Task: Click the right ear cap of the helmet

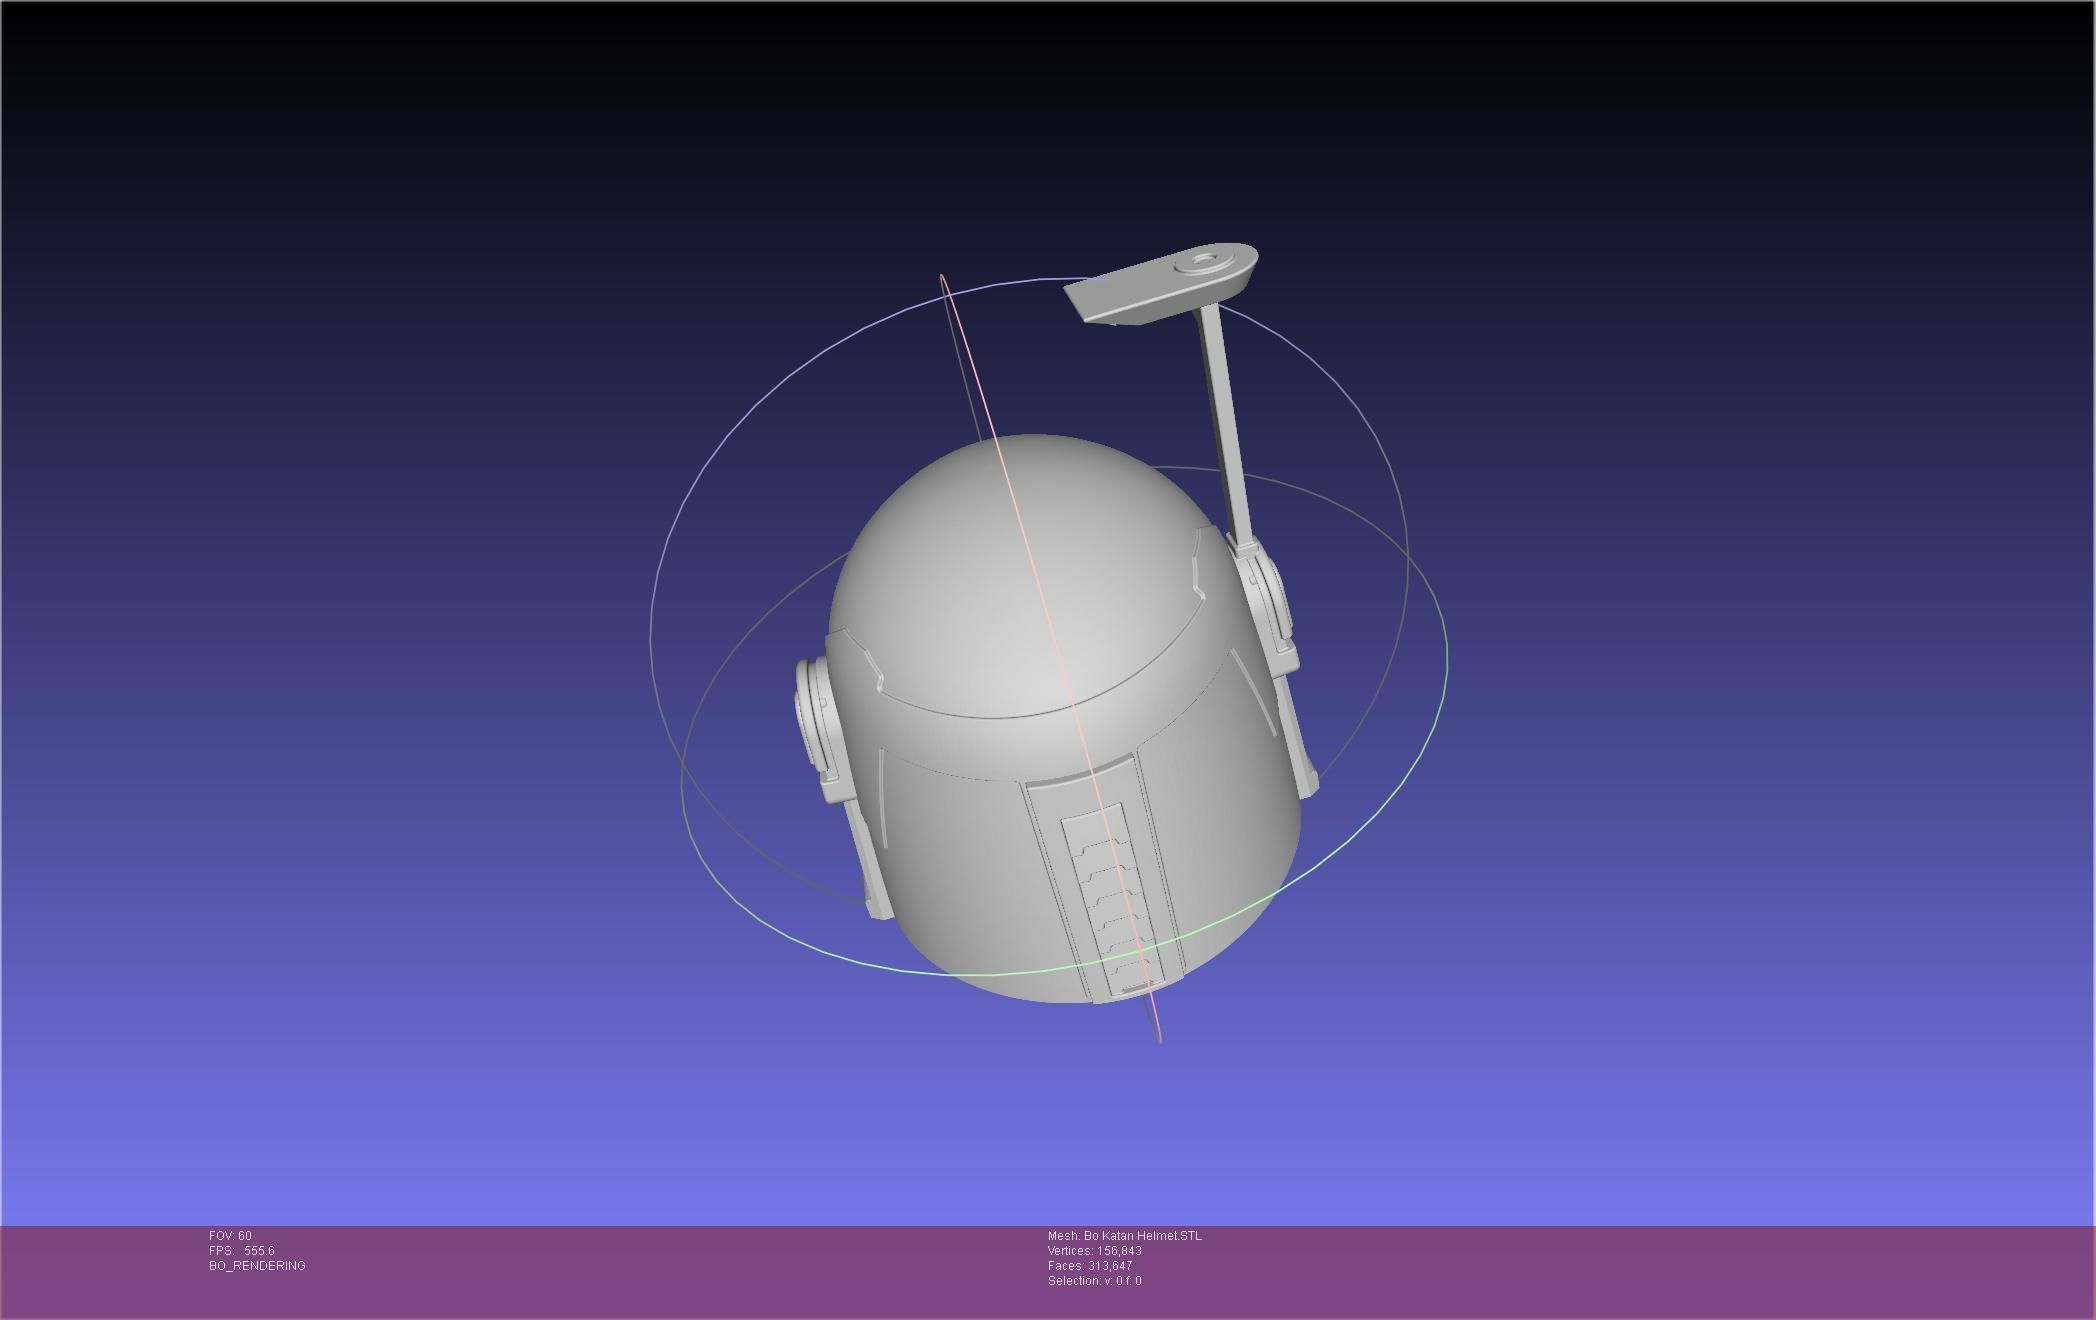Action: click(1268, 605)
